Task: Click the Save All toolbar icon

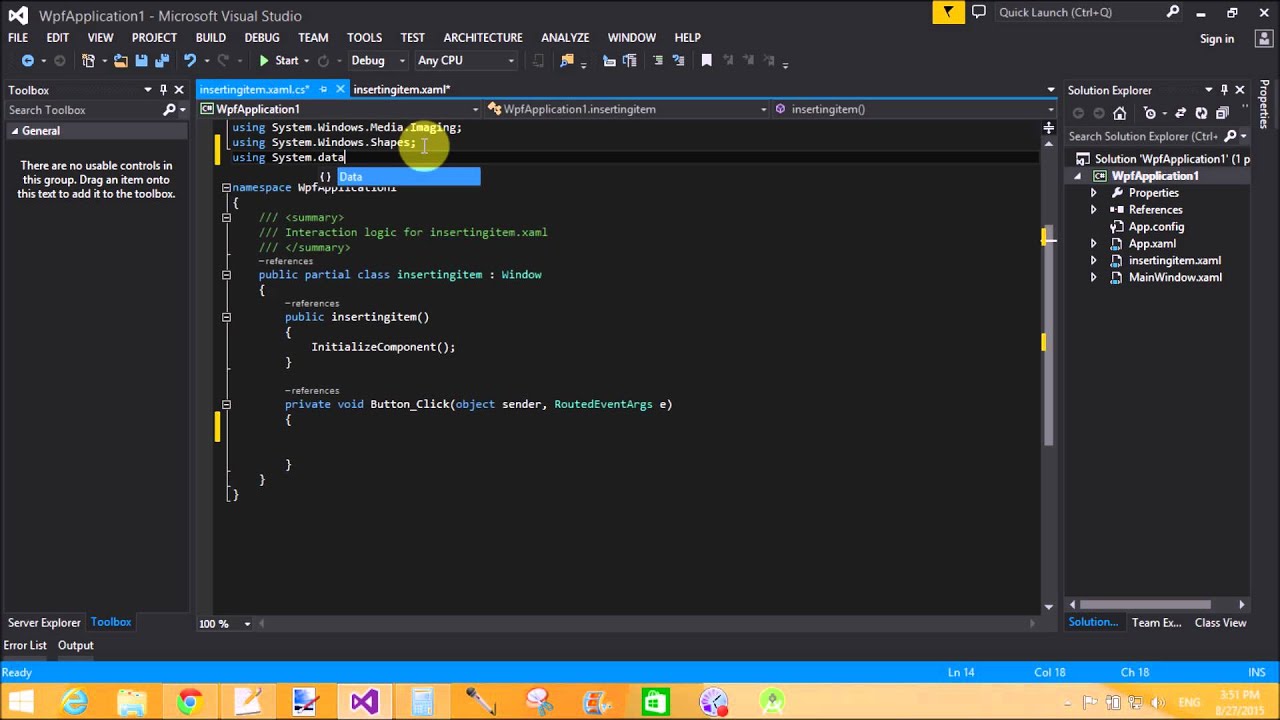Action: [161, 61]
